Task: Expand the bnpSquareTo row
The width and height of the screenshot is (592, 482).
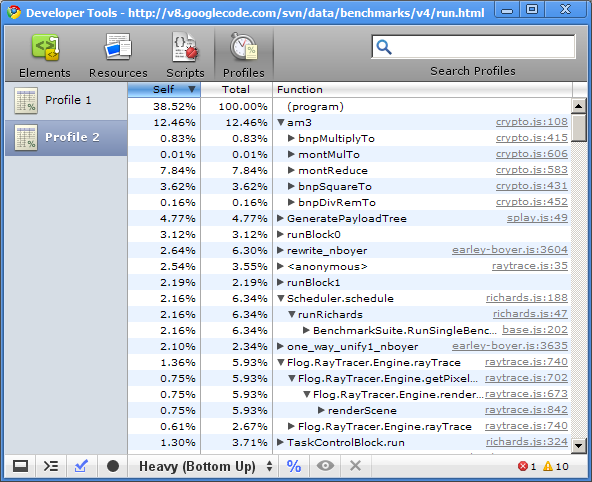Action: tap(291, 186)
